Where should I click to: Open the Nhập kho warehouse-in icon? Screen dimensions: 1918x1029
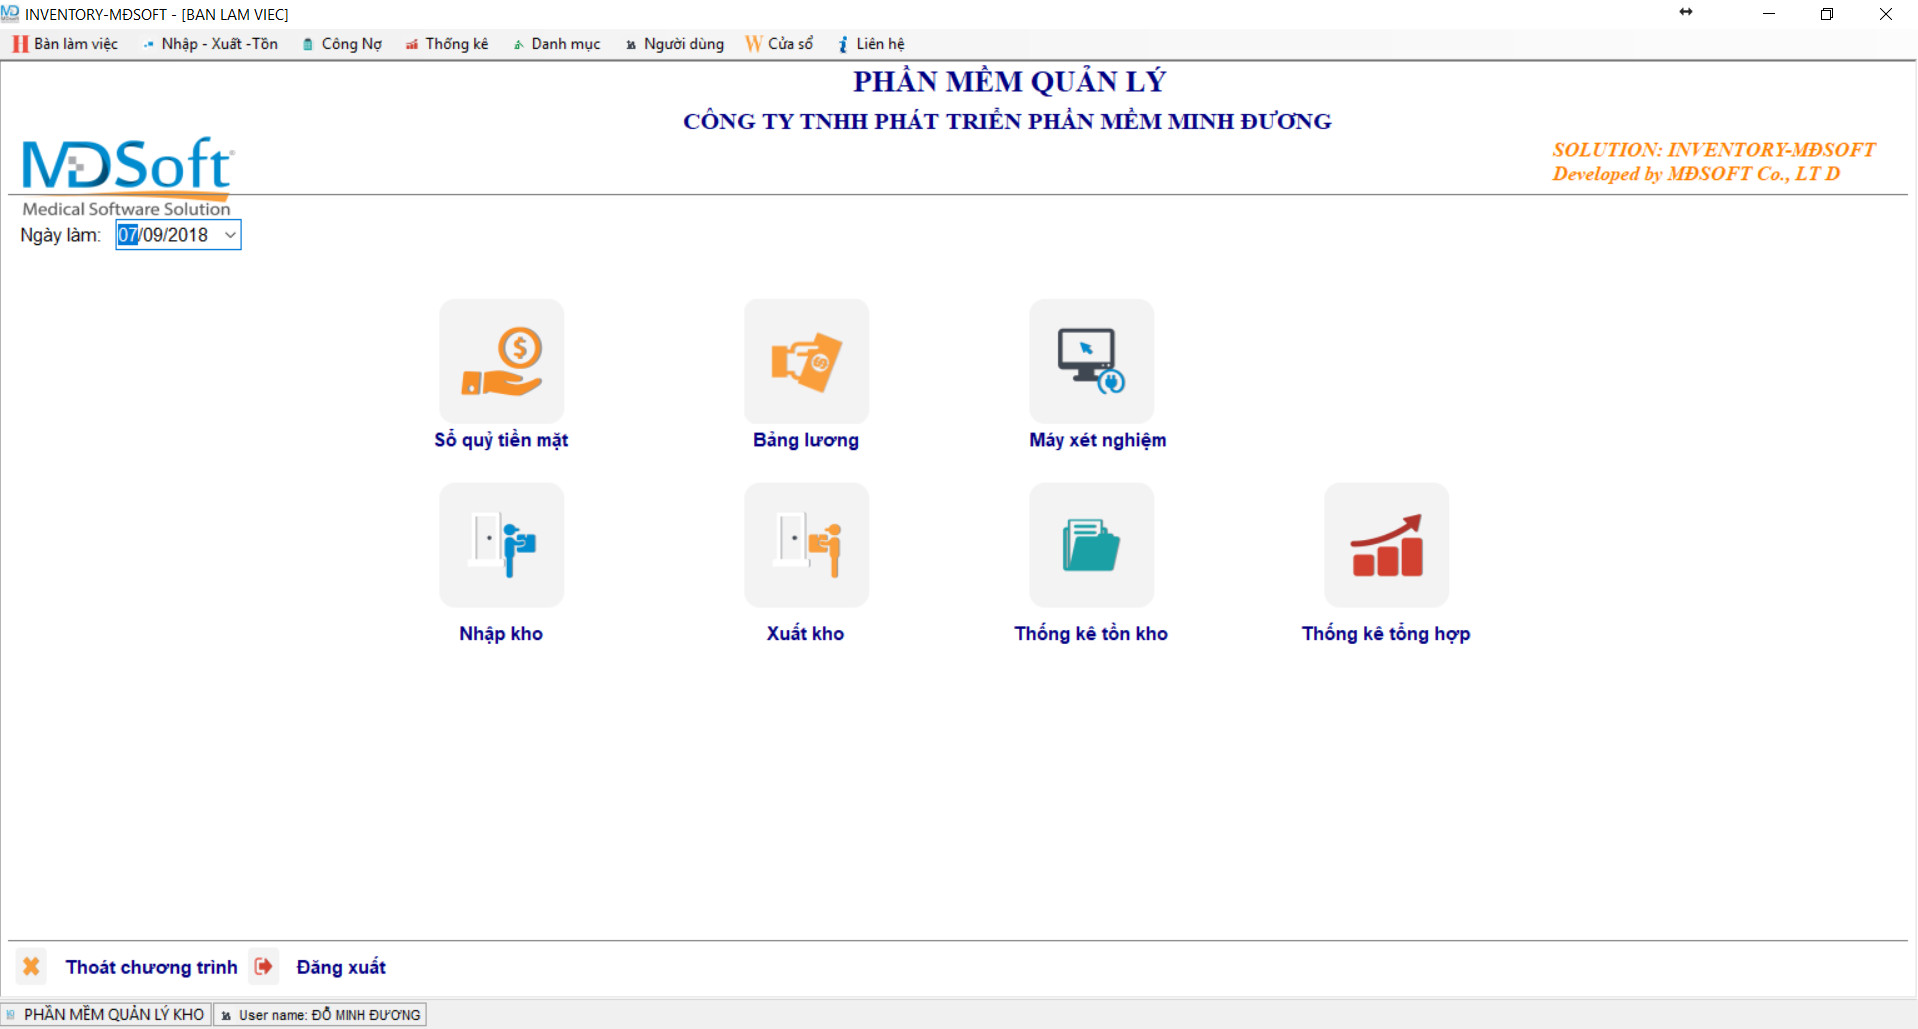point(502,545)
